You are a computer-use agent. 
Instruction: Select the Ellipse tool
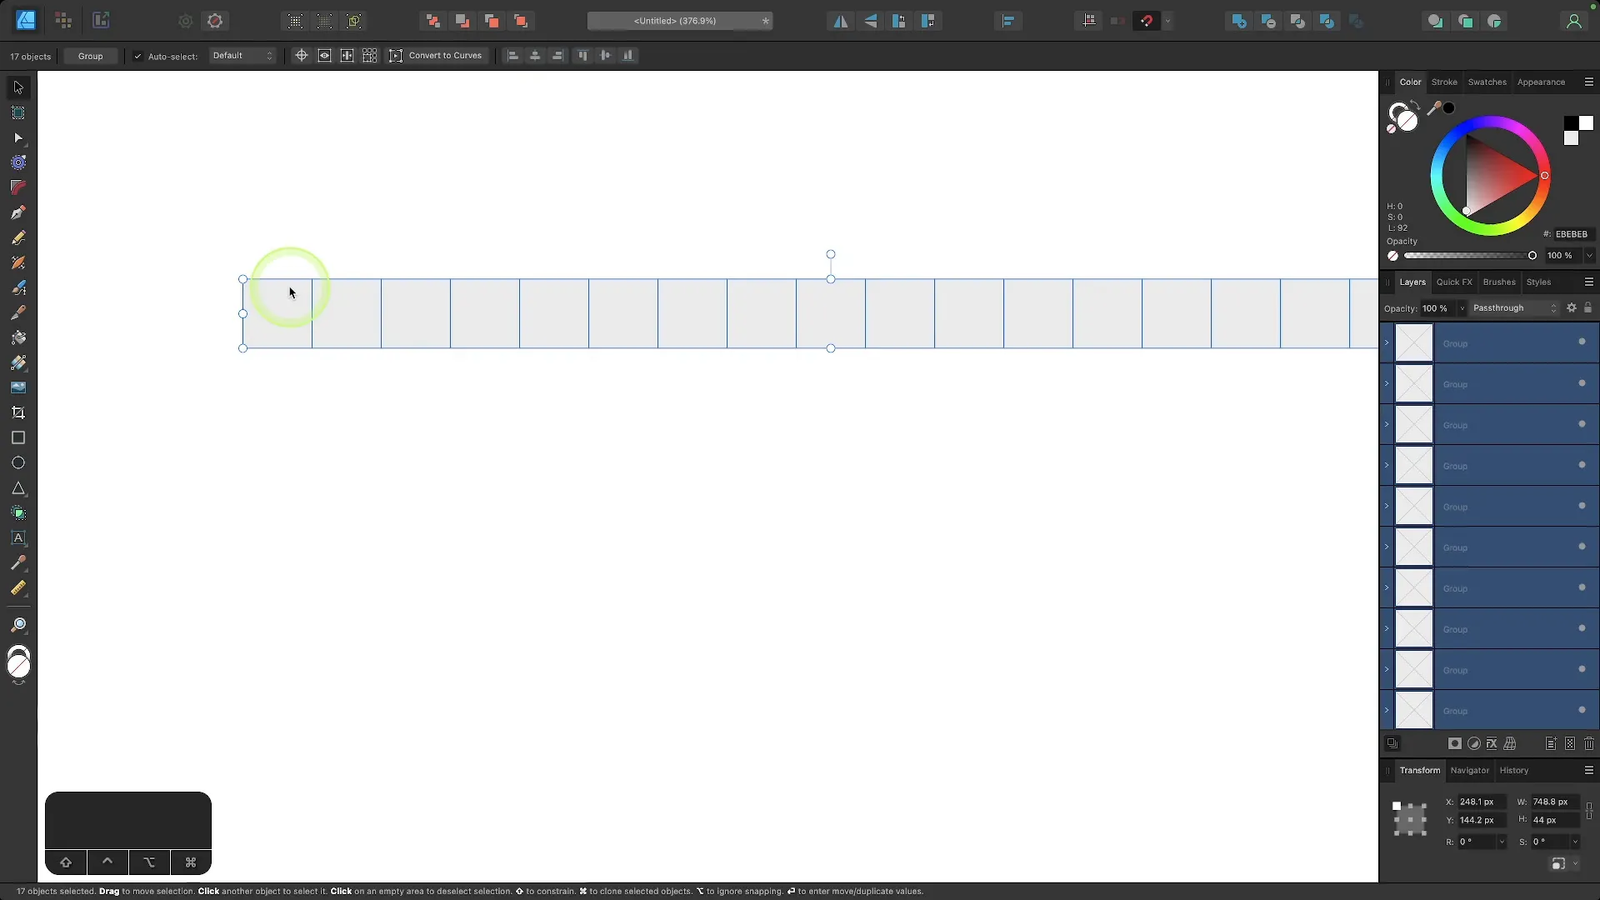click(x=18, y=462)
